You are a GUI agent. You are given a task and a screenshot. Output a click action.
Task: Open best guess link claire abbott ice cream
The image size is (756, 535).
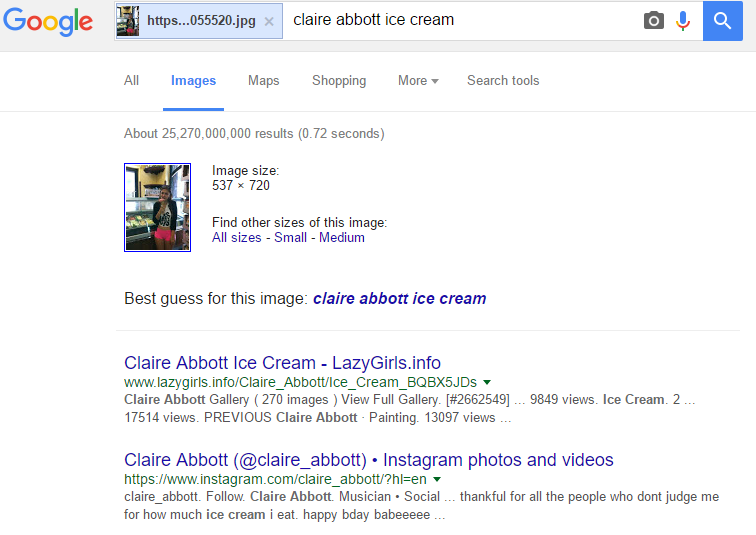point(400,298)
